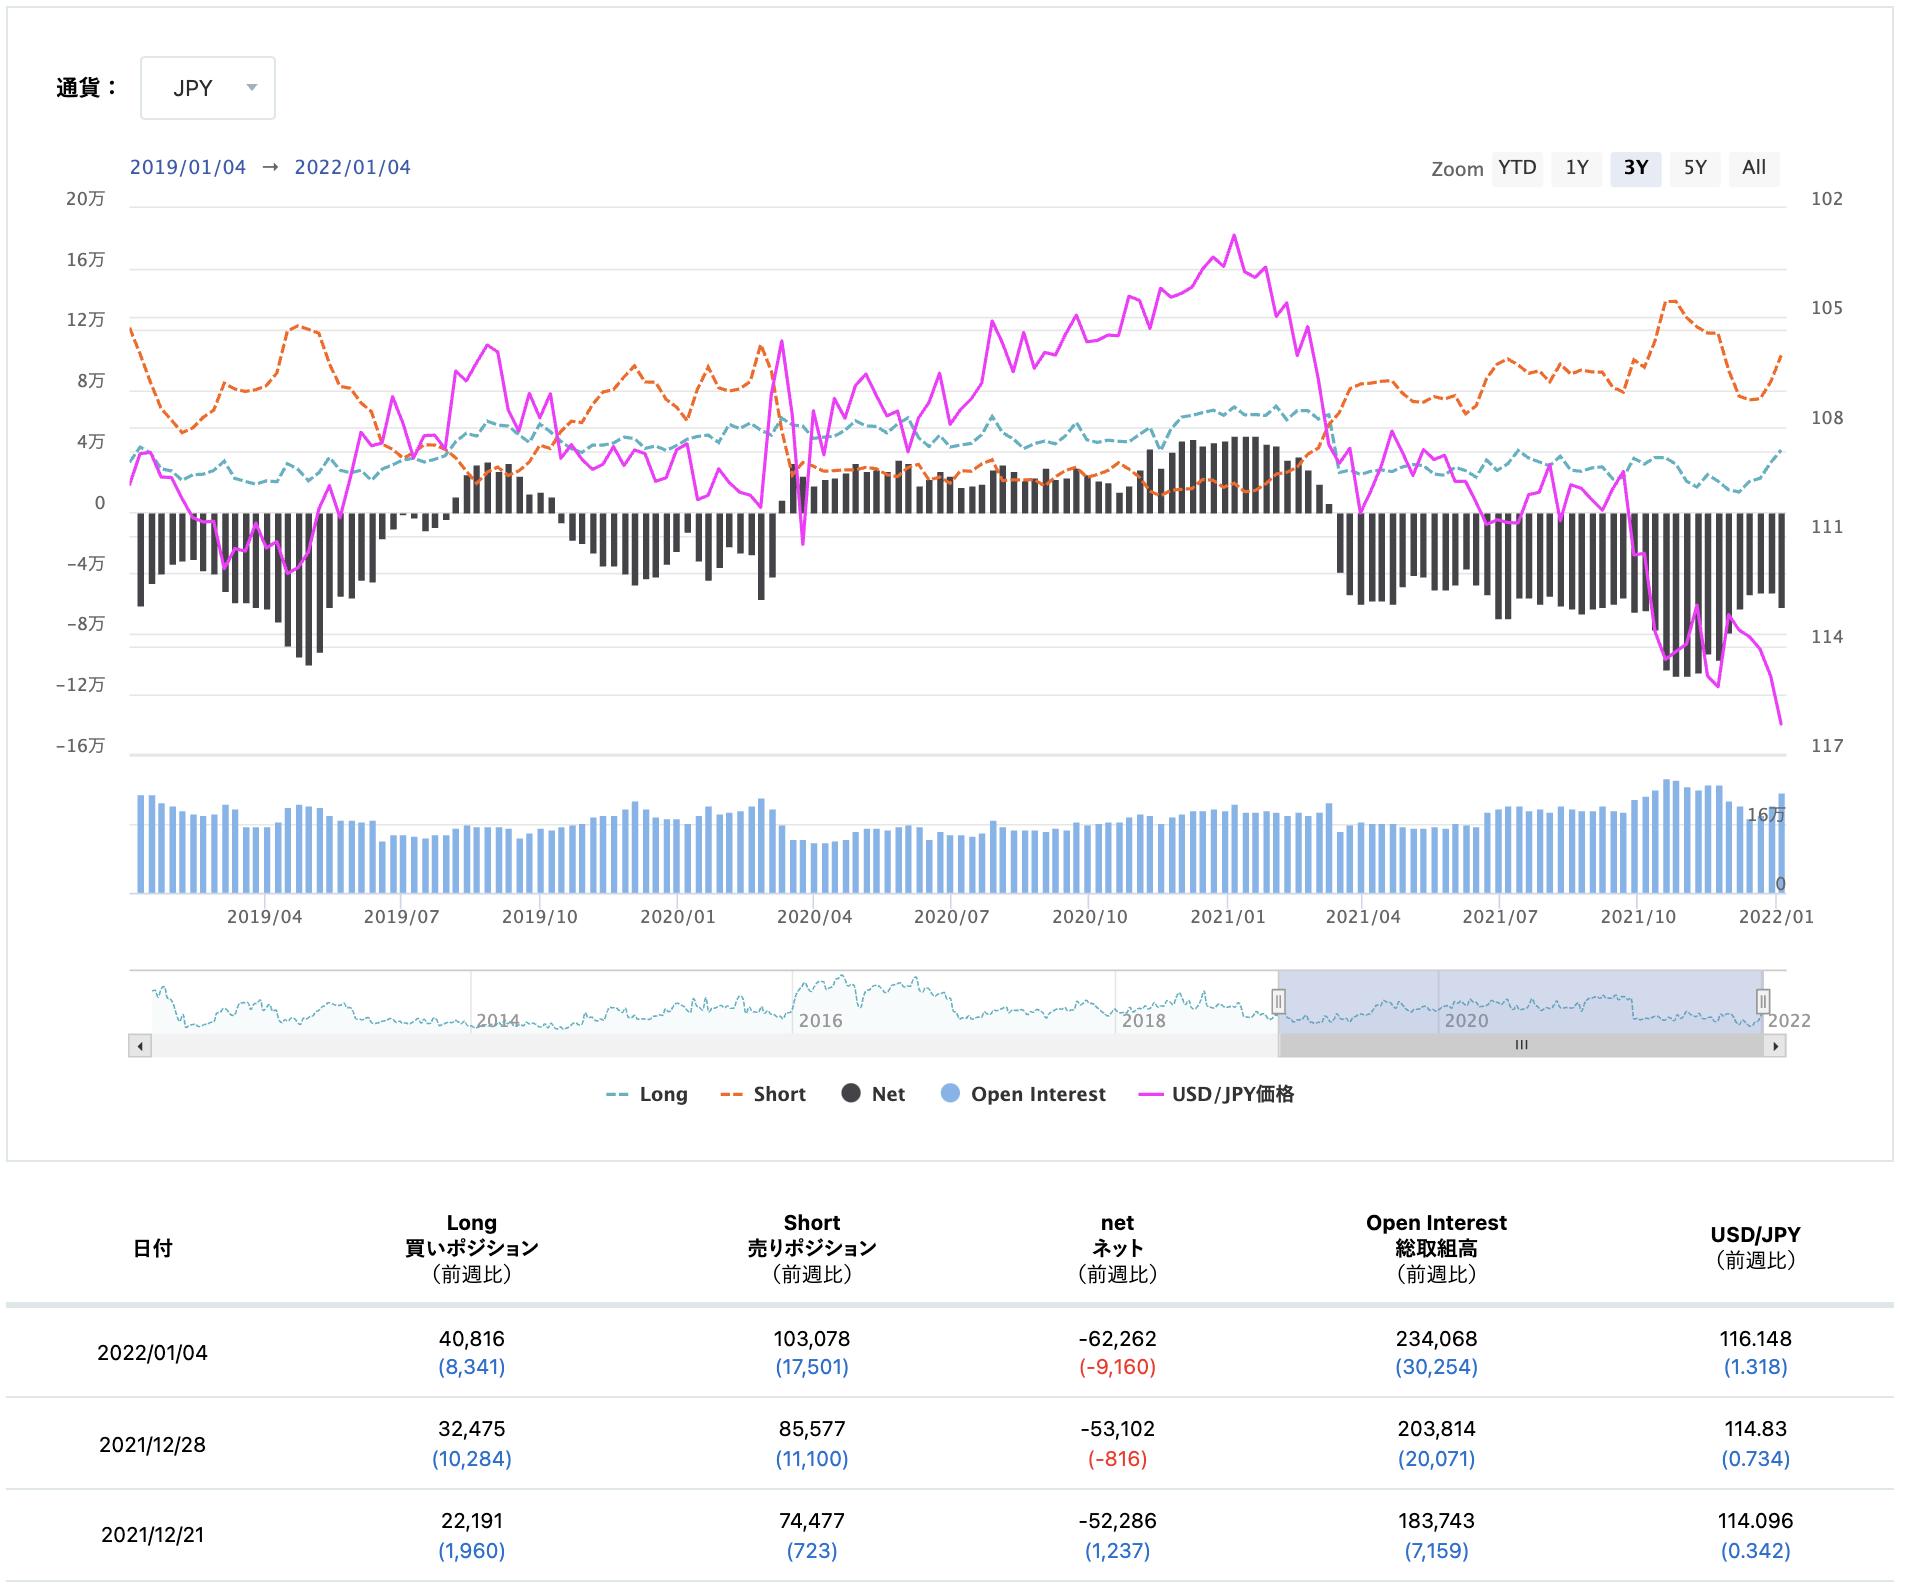This screenshot has height=1592, width=1906.
Task: Click the 日付 column header
Action: pyautogui.click(x=153, y=1248)
